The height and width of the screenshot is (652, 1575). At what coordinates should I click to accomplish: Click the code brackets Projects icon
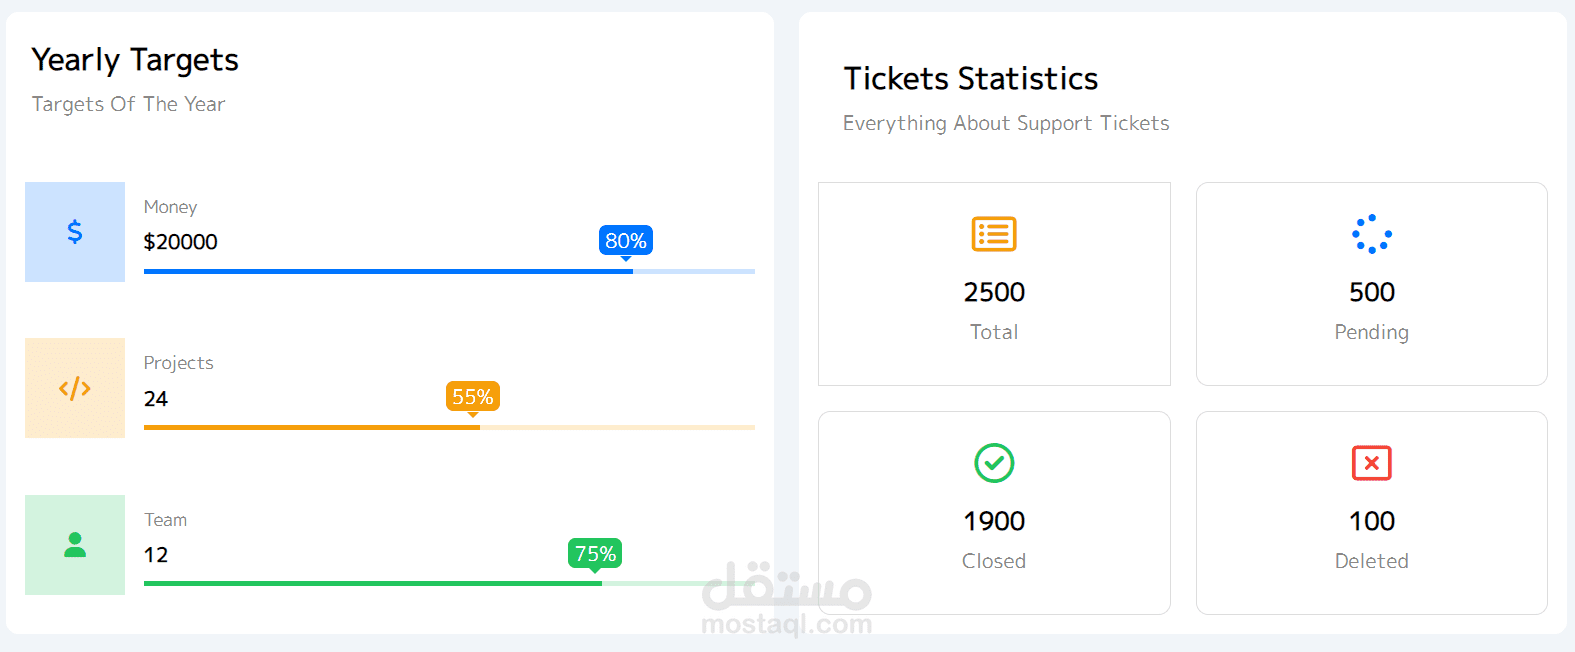[x=75, y=388]
